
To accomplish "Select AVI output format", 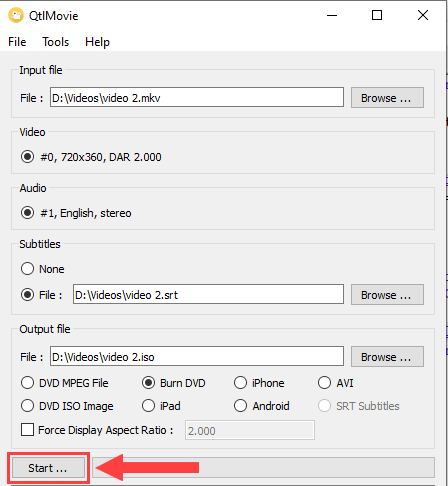I will pos(336,383).
